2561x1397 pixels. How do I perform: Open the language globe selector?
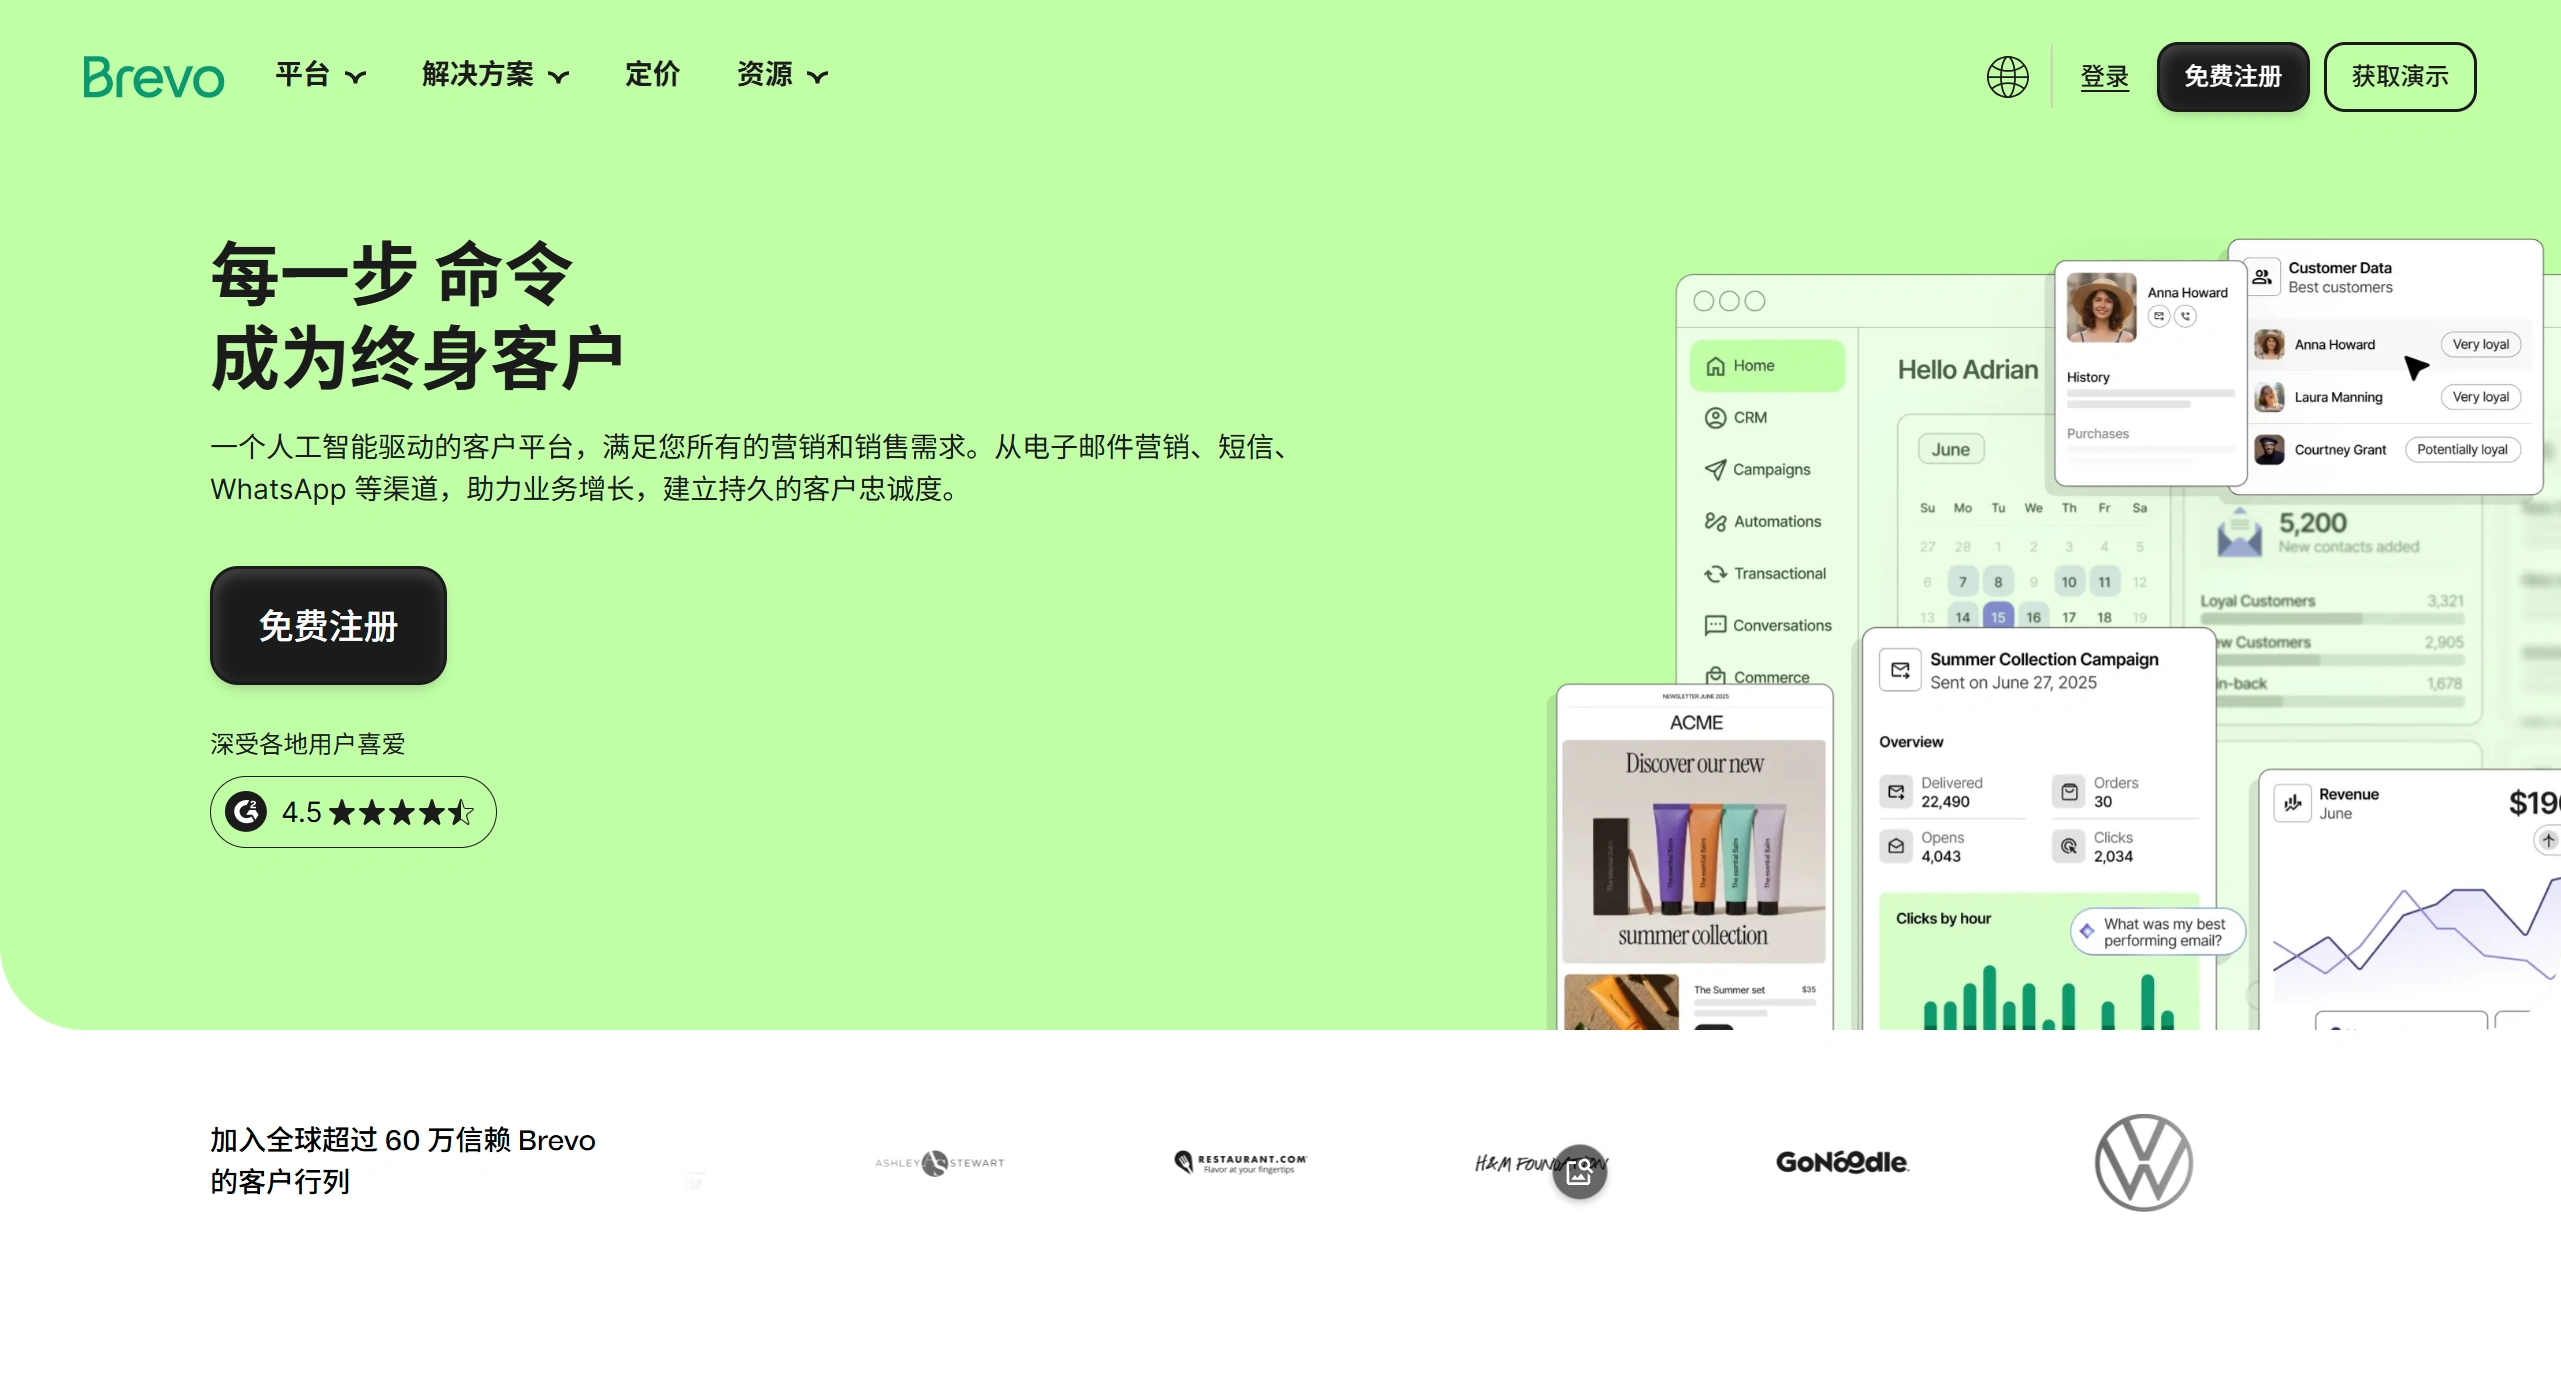pyautogui.click(x=2007, y=77)
